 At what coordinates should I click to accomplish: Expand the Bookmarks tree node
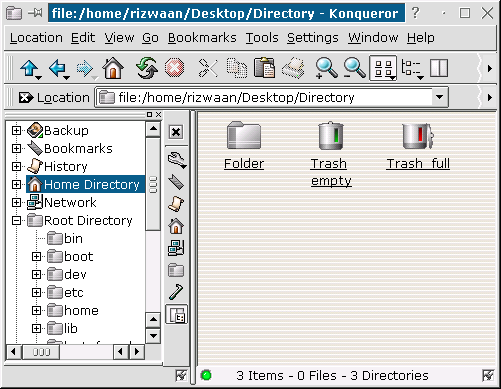coord(16,148)
